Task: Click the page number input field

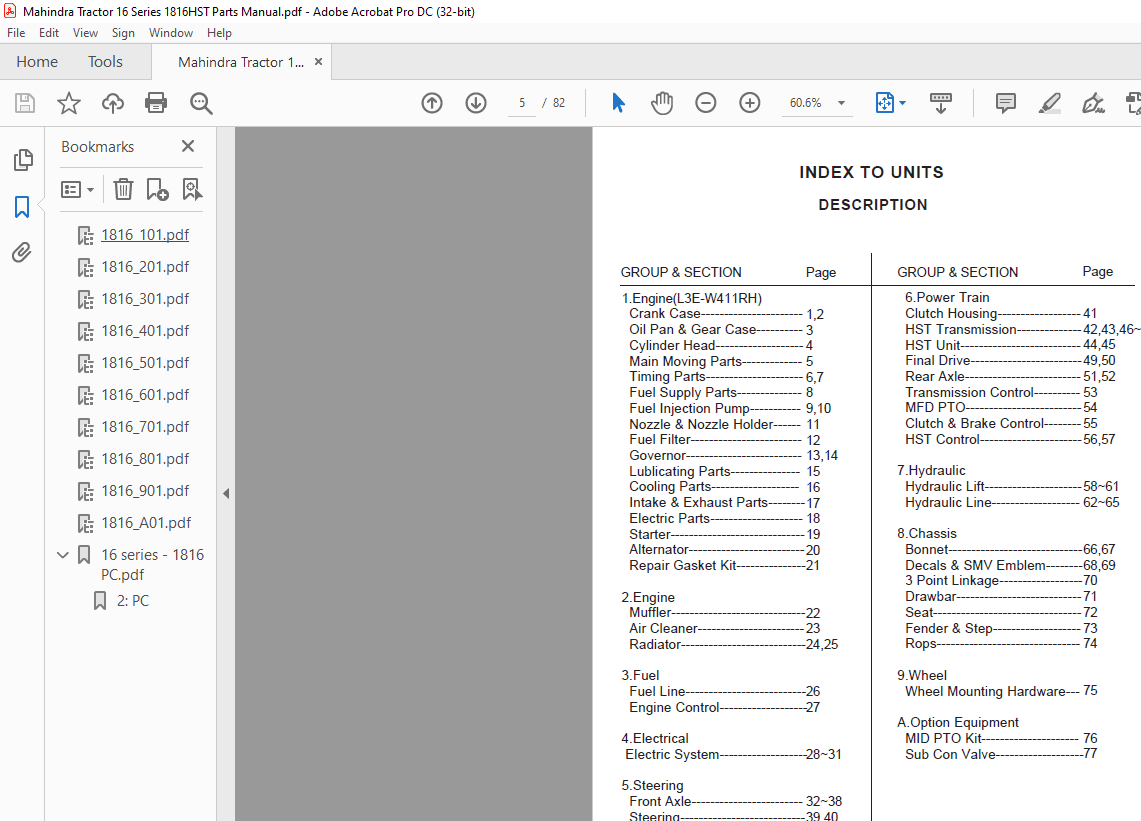Action: pyautogui.click(x=522, y=103)
